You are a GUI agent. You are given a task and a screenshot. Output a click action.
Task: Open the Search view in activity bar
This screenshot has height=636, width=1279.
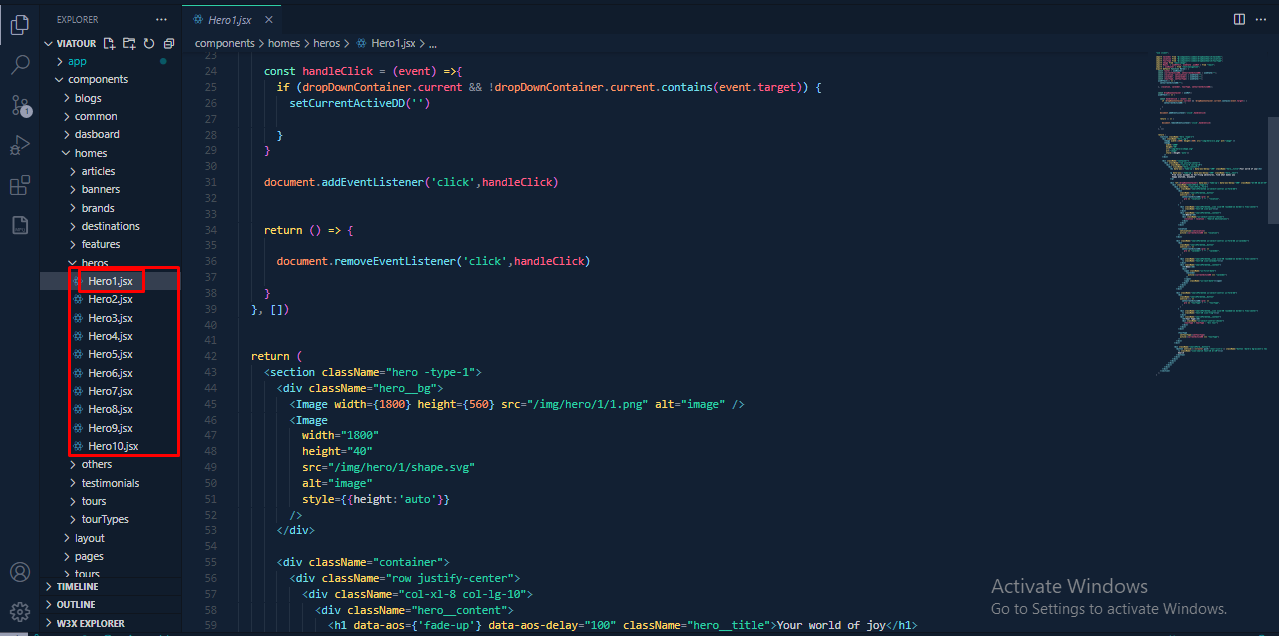(20, 66)
